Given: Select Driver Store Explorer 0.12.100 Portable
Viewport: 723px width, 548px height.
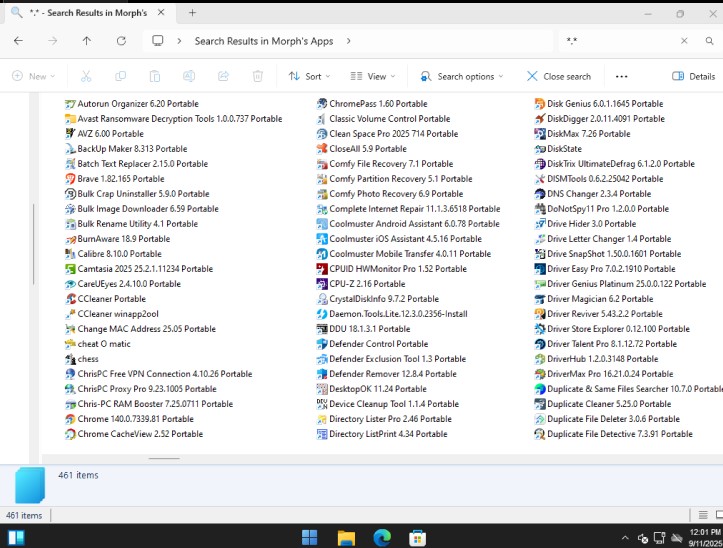Looking at the screenshot, I should coord(612,329).
